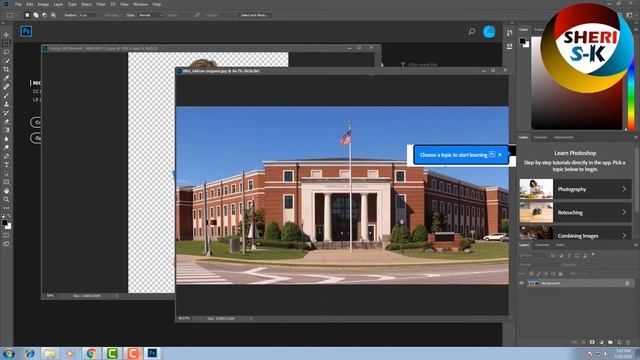Open the File menu
Viewport: 640px width, 360px height.
coord(18,4)
